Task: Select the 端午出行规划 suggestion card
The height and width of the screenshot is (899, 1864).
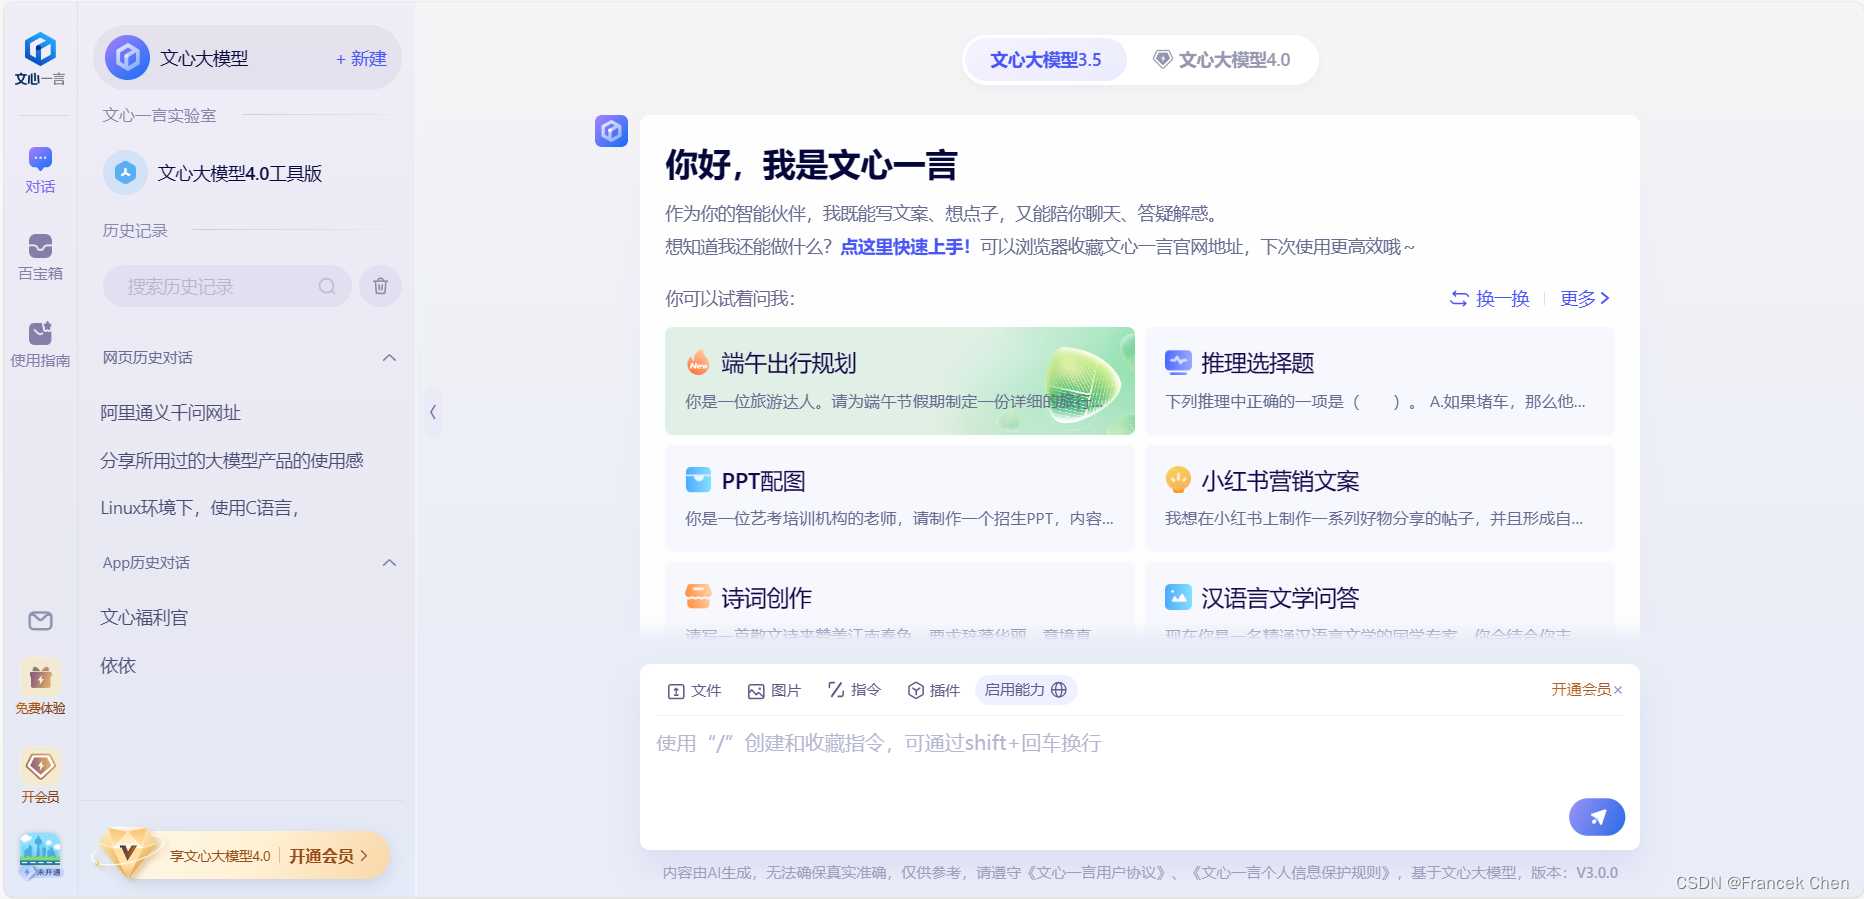Action: coord(899,381)
